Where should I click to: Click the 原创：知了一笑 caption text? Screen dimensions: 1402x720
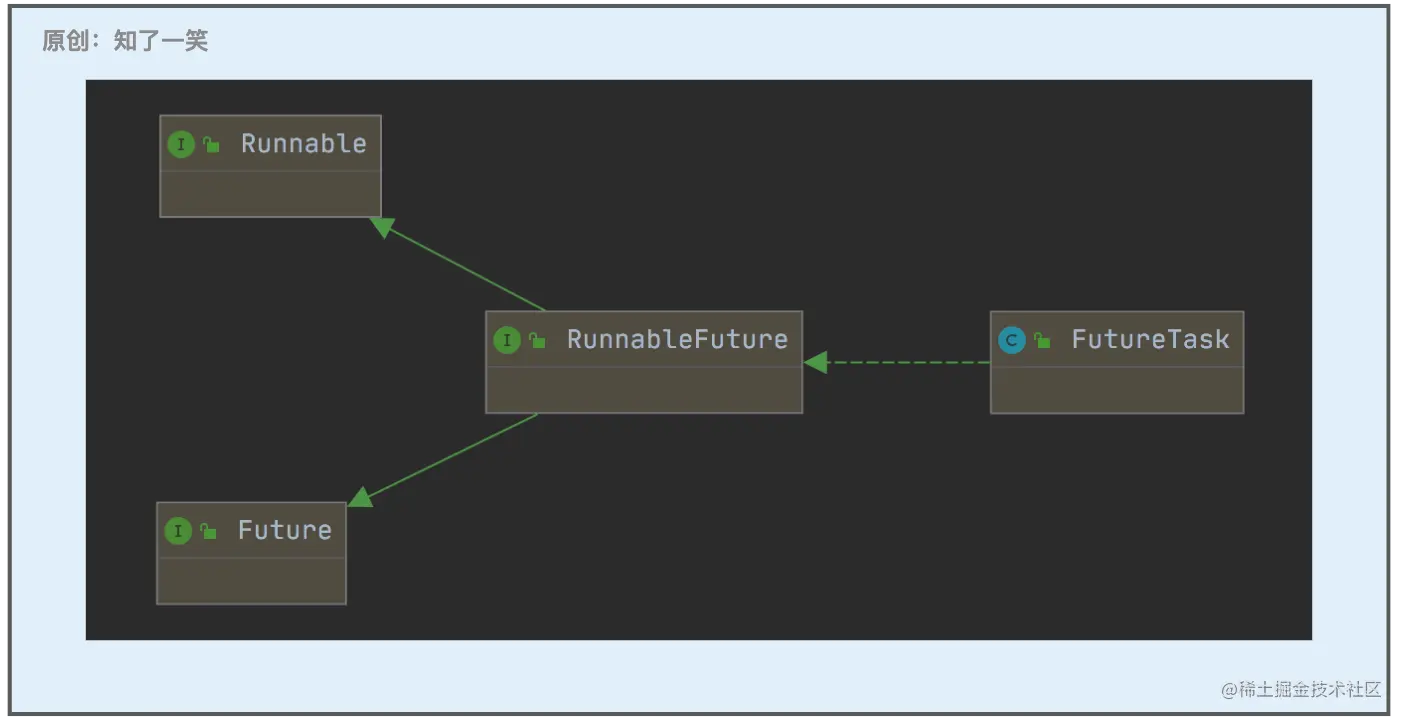tap(125, 41)
